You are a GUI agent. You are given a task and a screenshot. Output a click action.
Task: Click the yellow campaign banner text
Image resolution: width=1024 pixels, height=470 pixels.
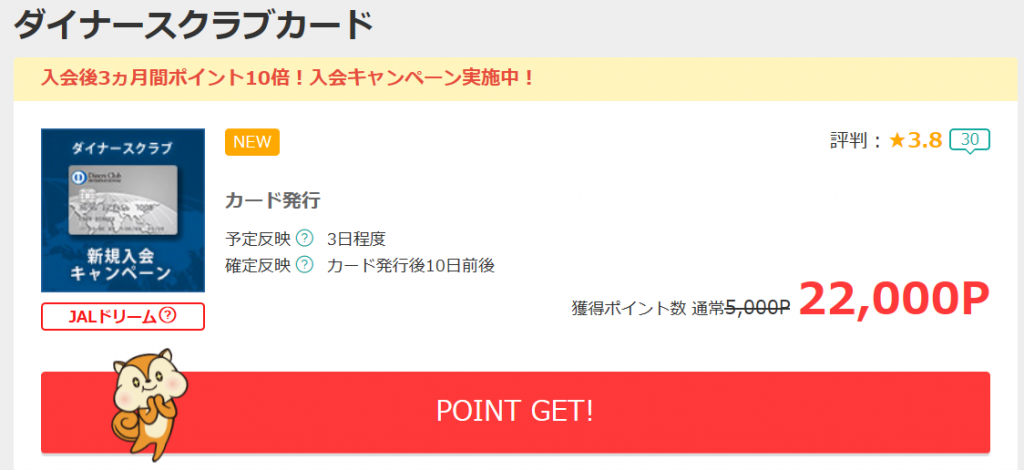click(288, 78)
